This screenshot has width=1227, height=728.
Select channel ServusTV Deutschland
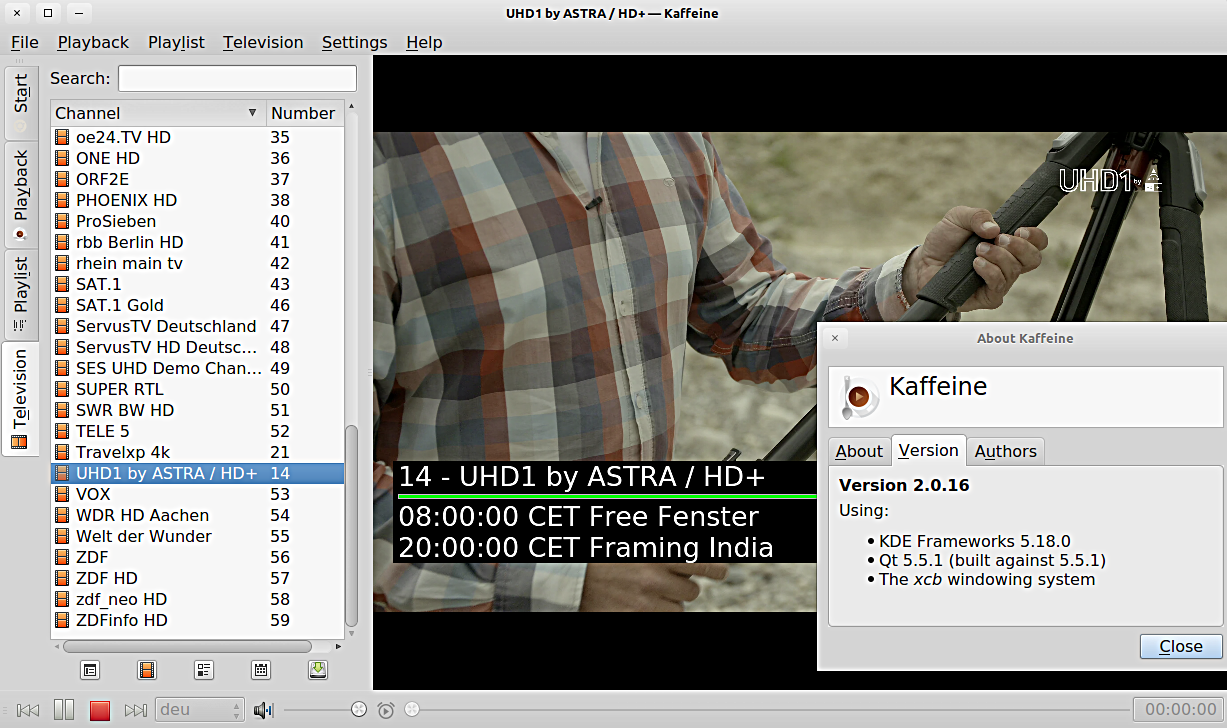coord(197,326)
